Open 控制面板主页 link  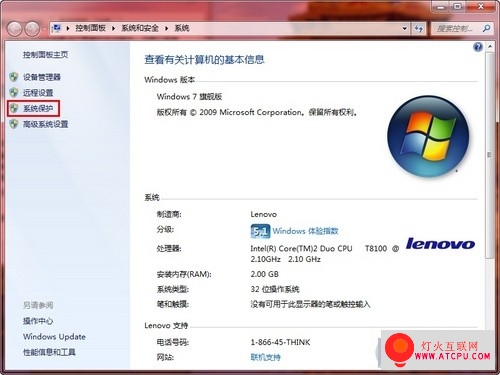tap(46, 54)
